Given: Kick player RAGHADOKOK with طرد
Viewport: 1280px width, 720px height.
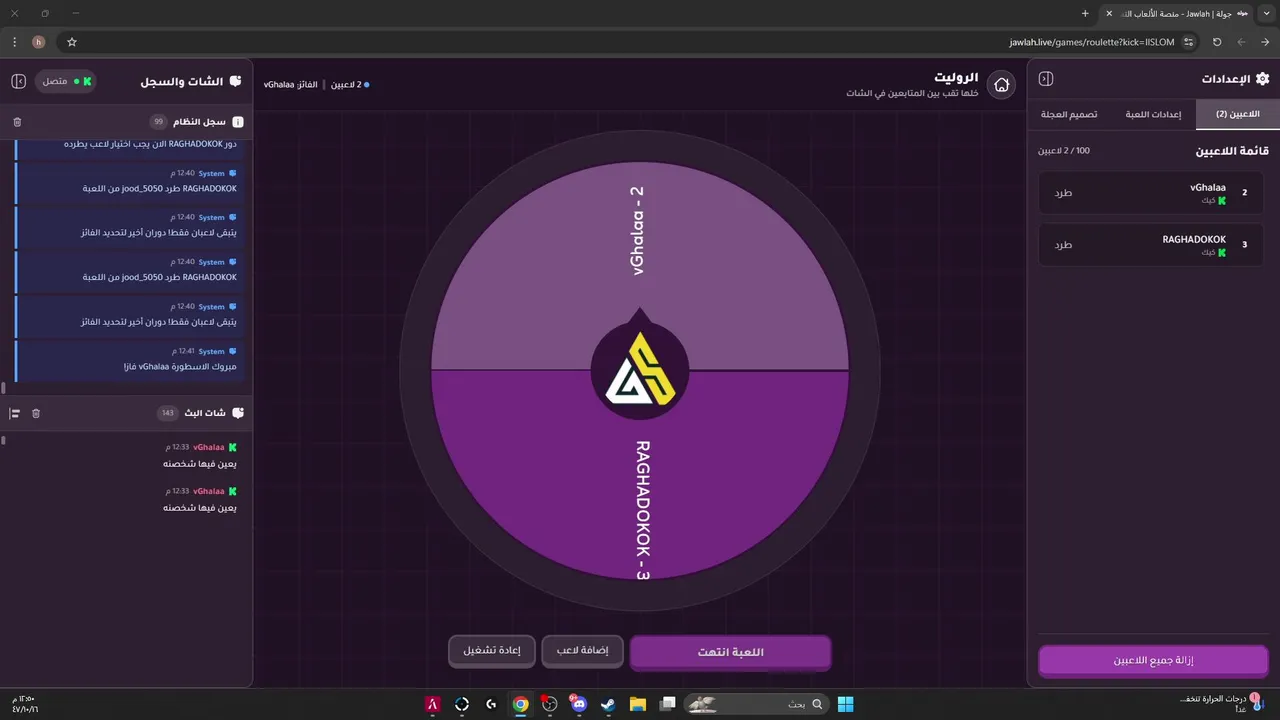Looking at the screenshot, I should tap(1063, 244).
